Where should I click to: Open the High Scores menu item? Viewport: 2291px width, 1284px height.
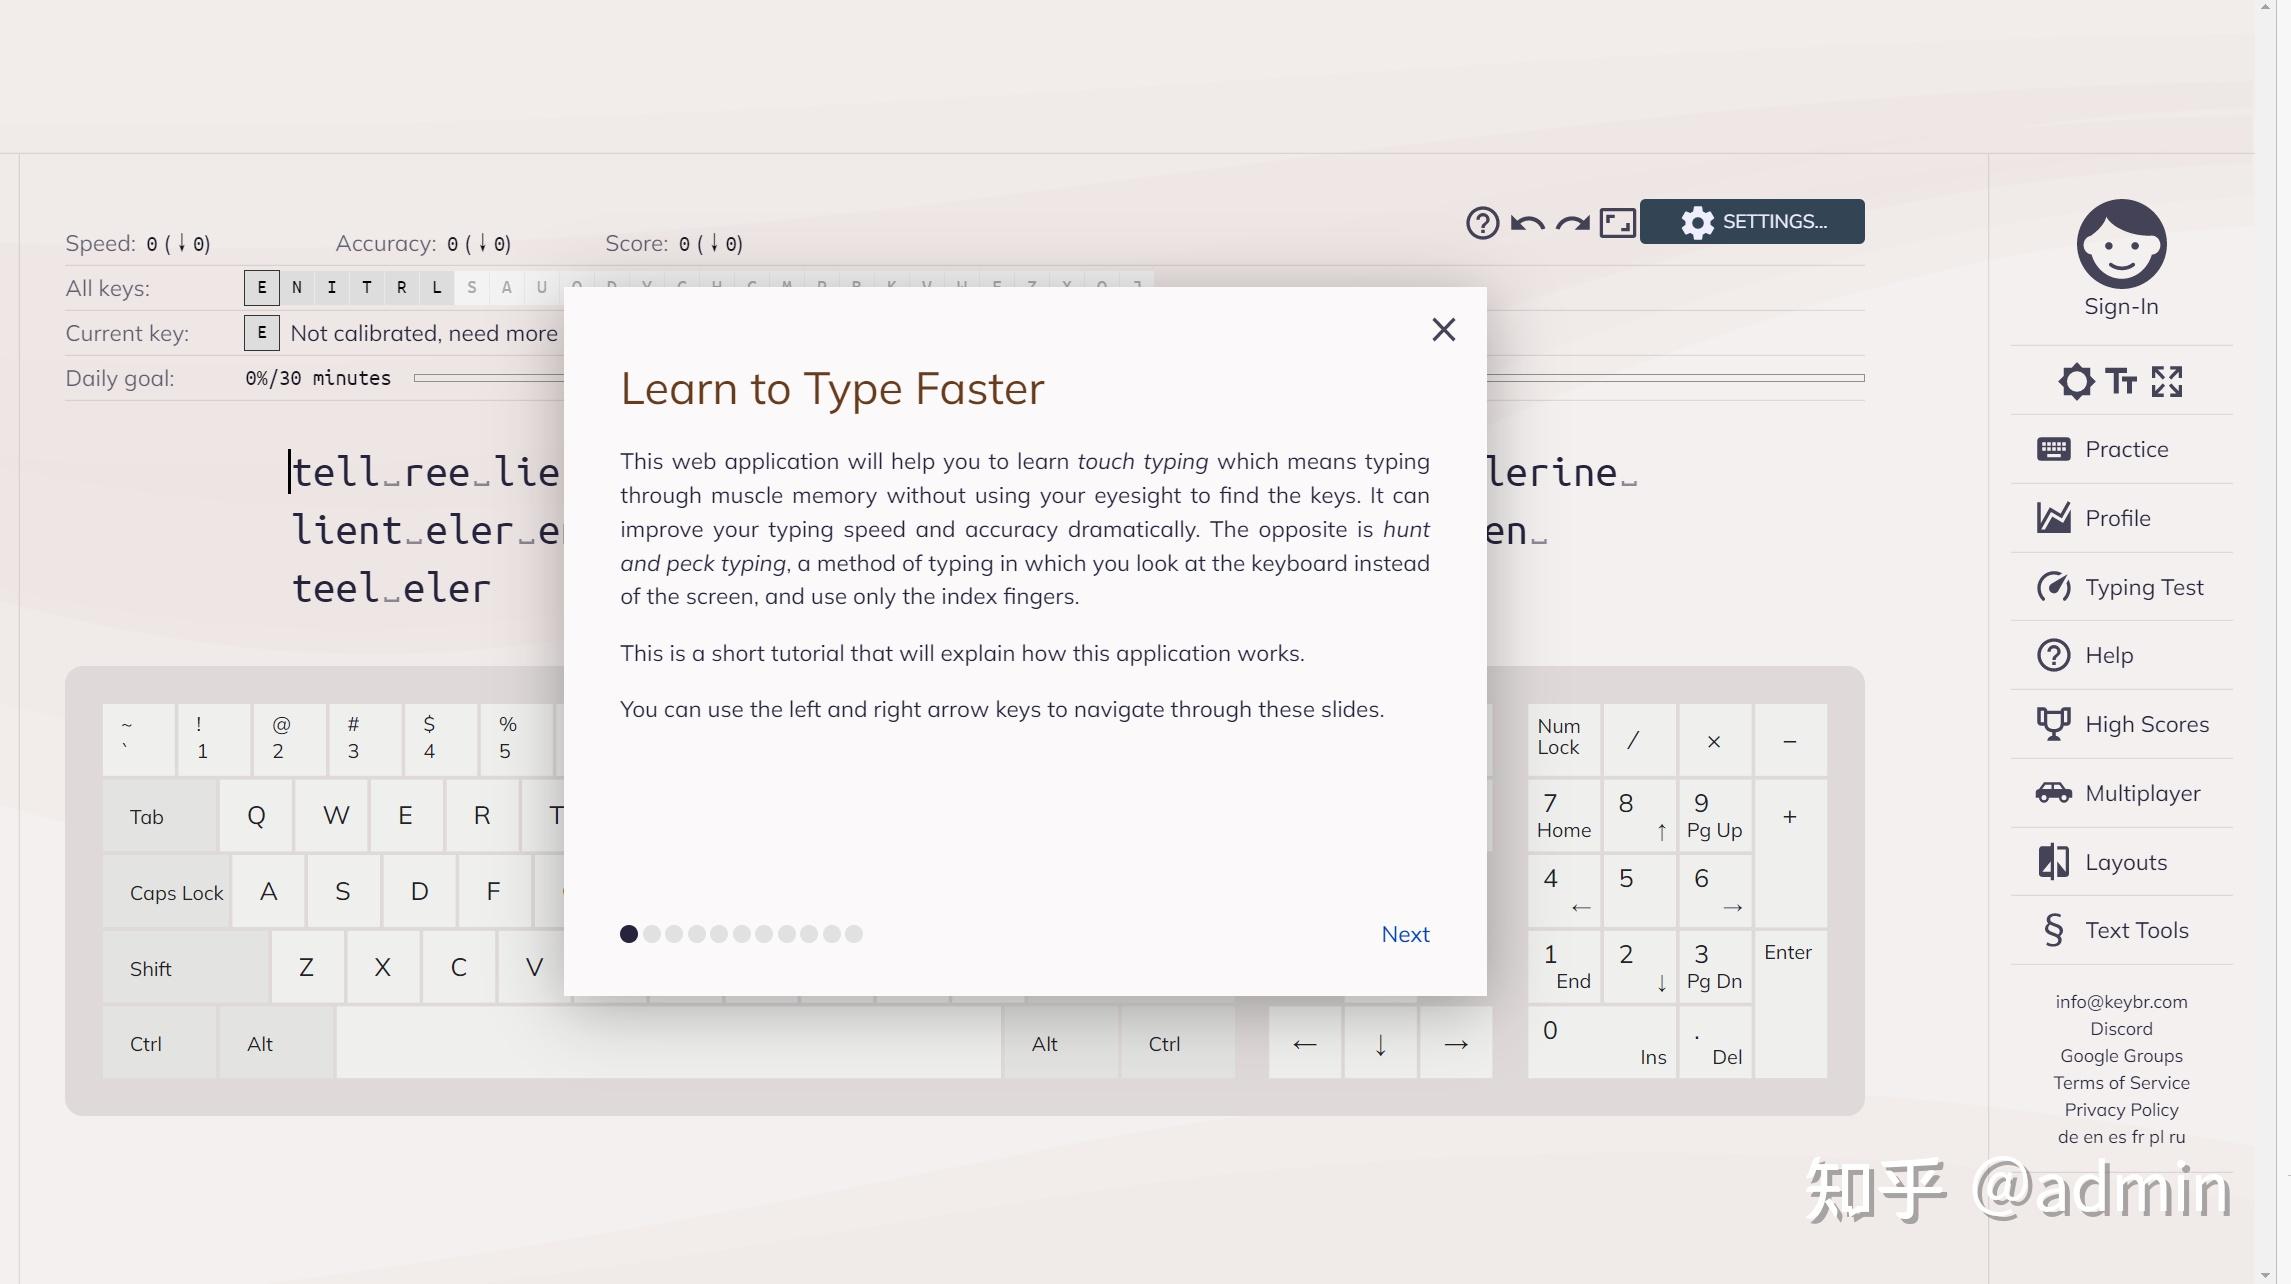pos(2121,724)
